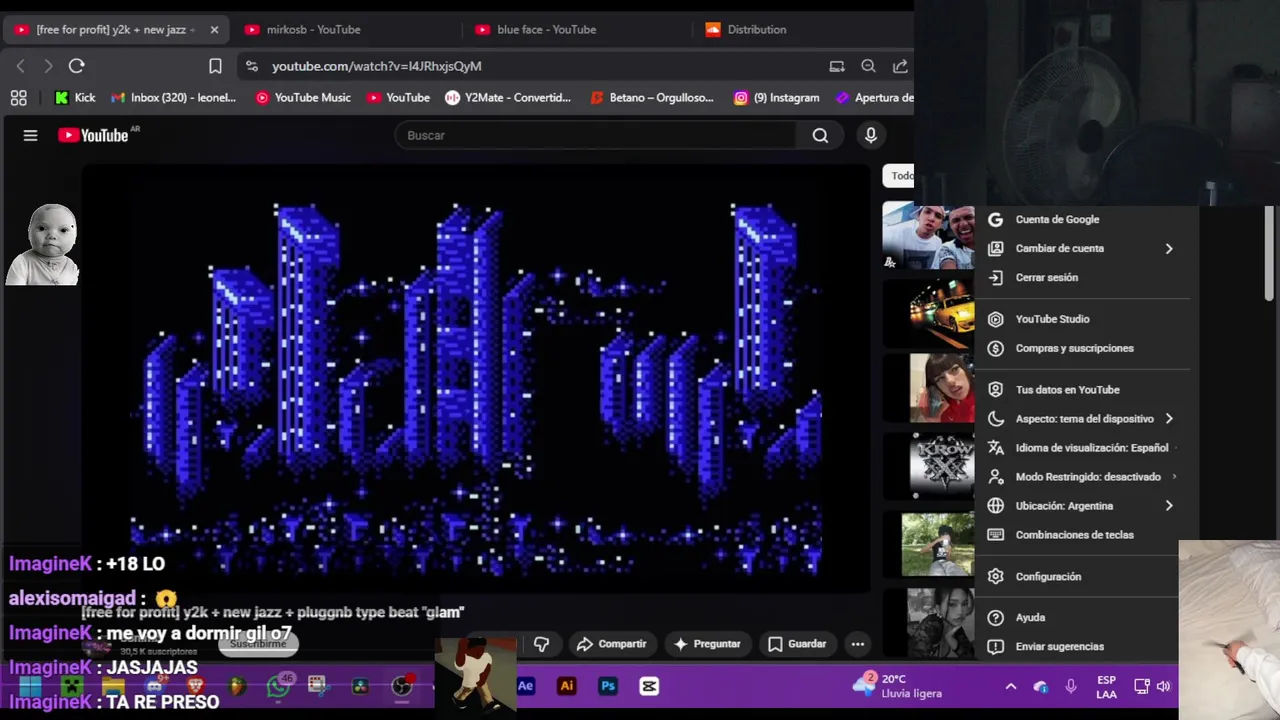
Task: Click the share page icon in address bar
Action: tap(900, 66)
